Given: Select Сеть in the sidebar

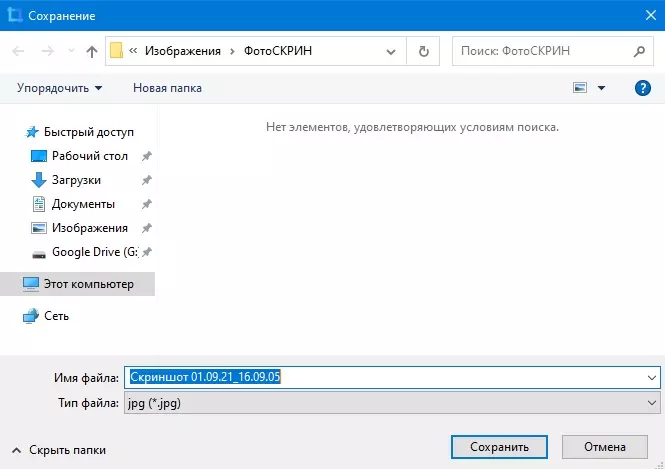Looking at the screenshot, I should point(56,316).
